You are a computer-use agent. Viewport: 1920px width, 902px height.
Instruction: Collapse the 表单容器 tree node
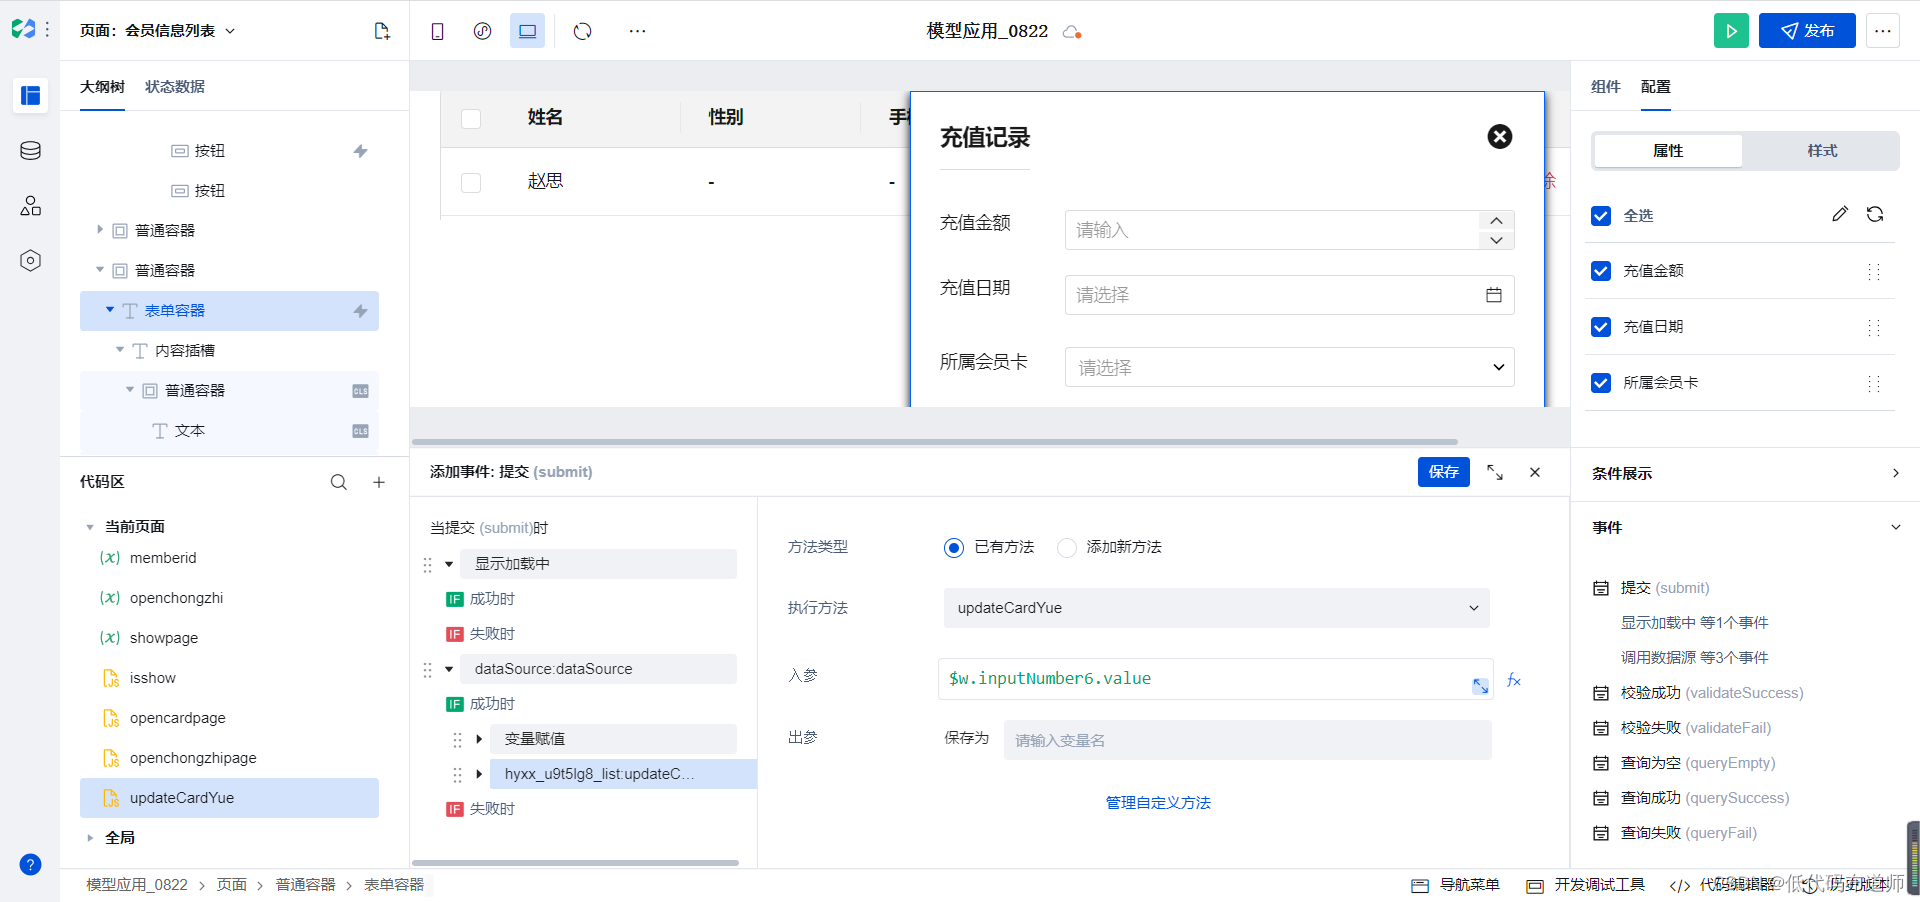[110, 310]
